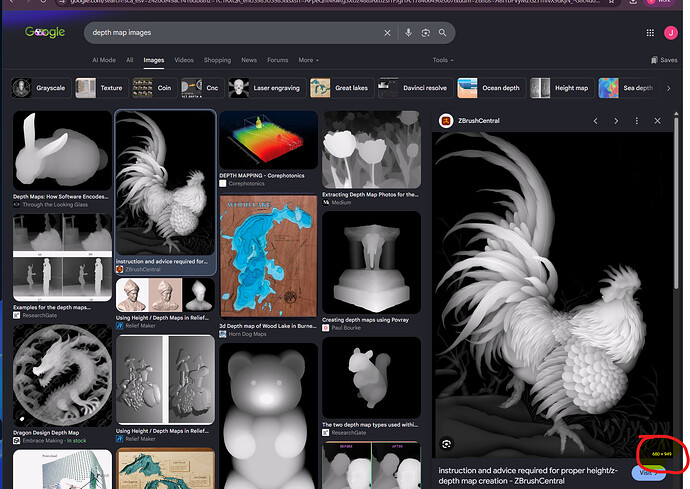Switch to All results tab

click(129, 60)
